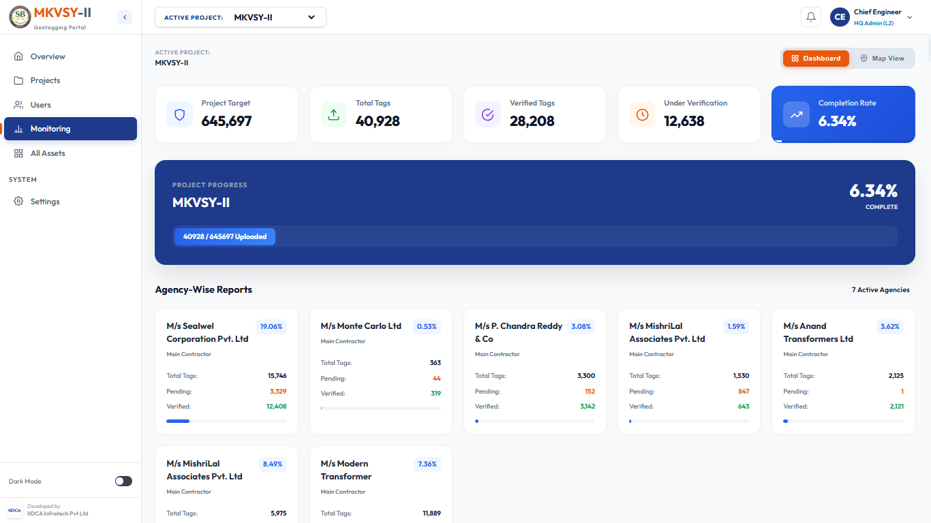Click the Overview home icon

[18, 56]
